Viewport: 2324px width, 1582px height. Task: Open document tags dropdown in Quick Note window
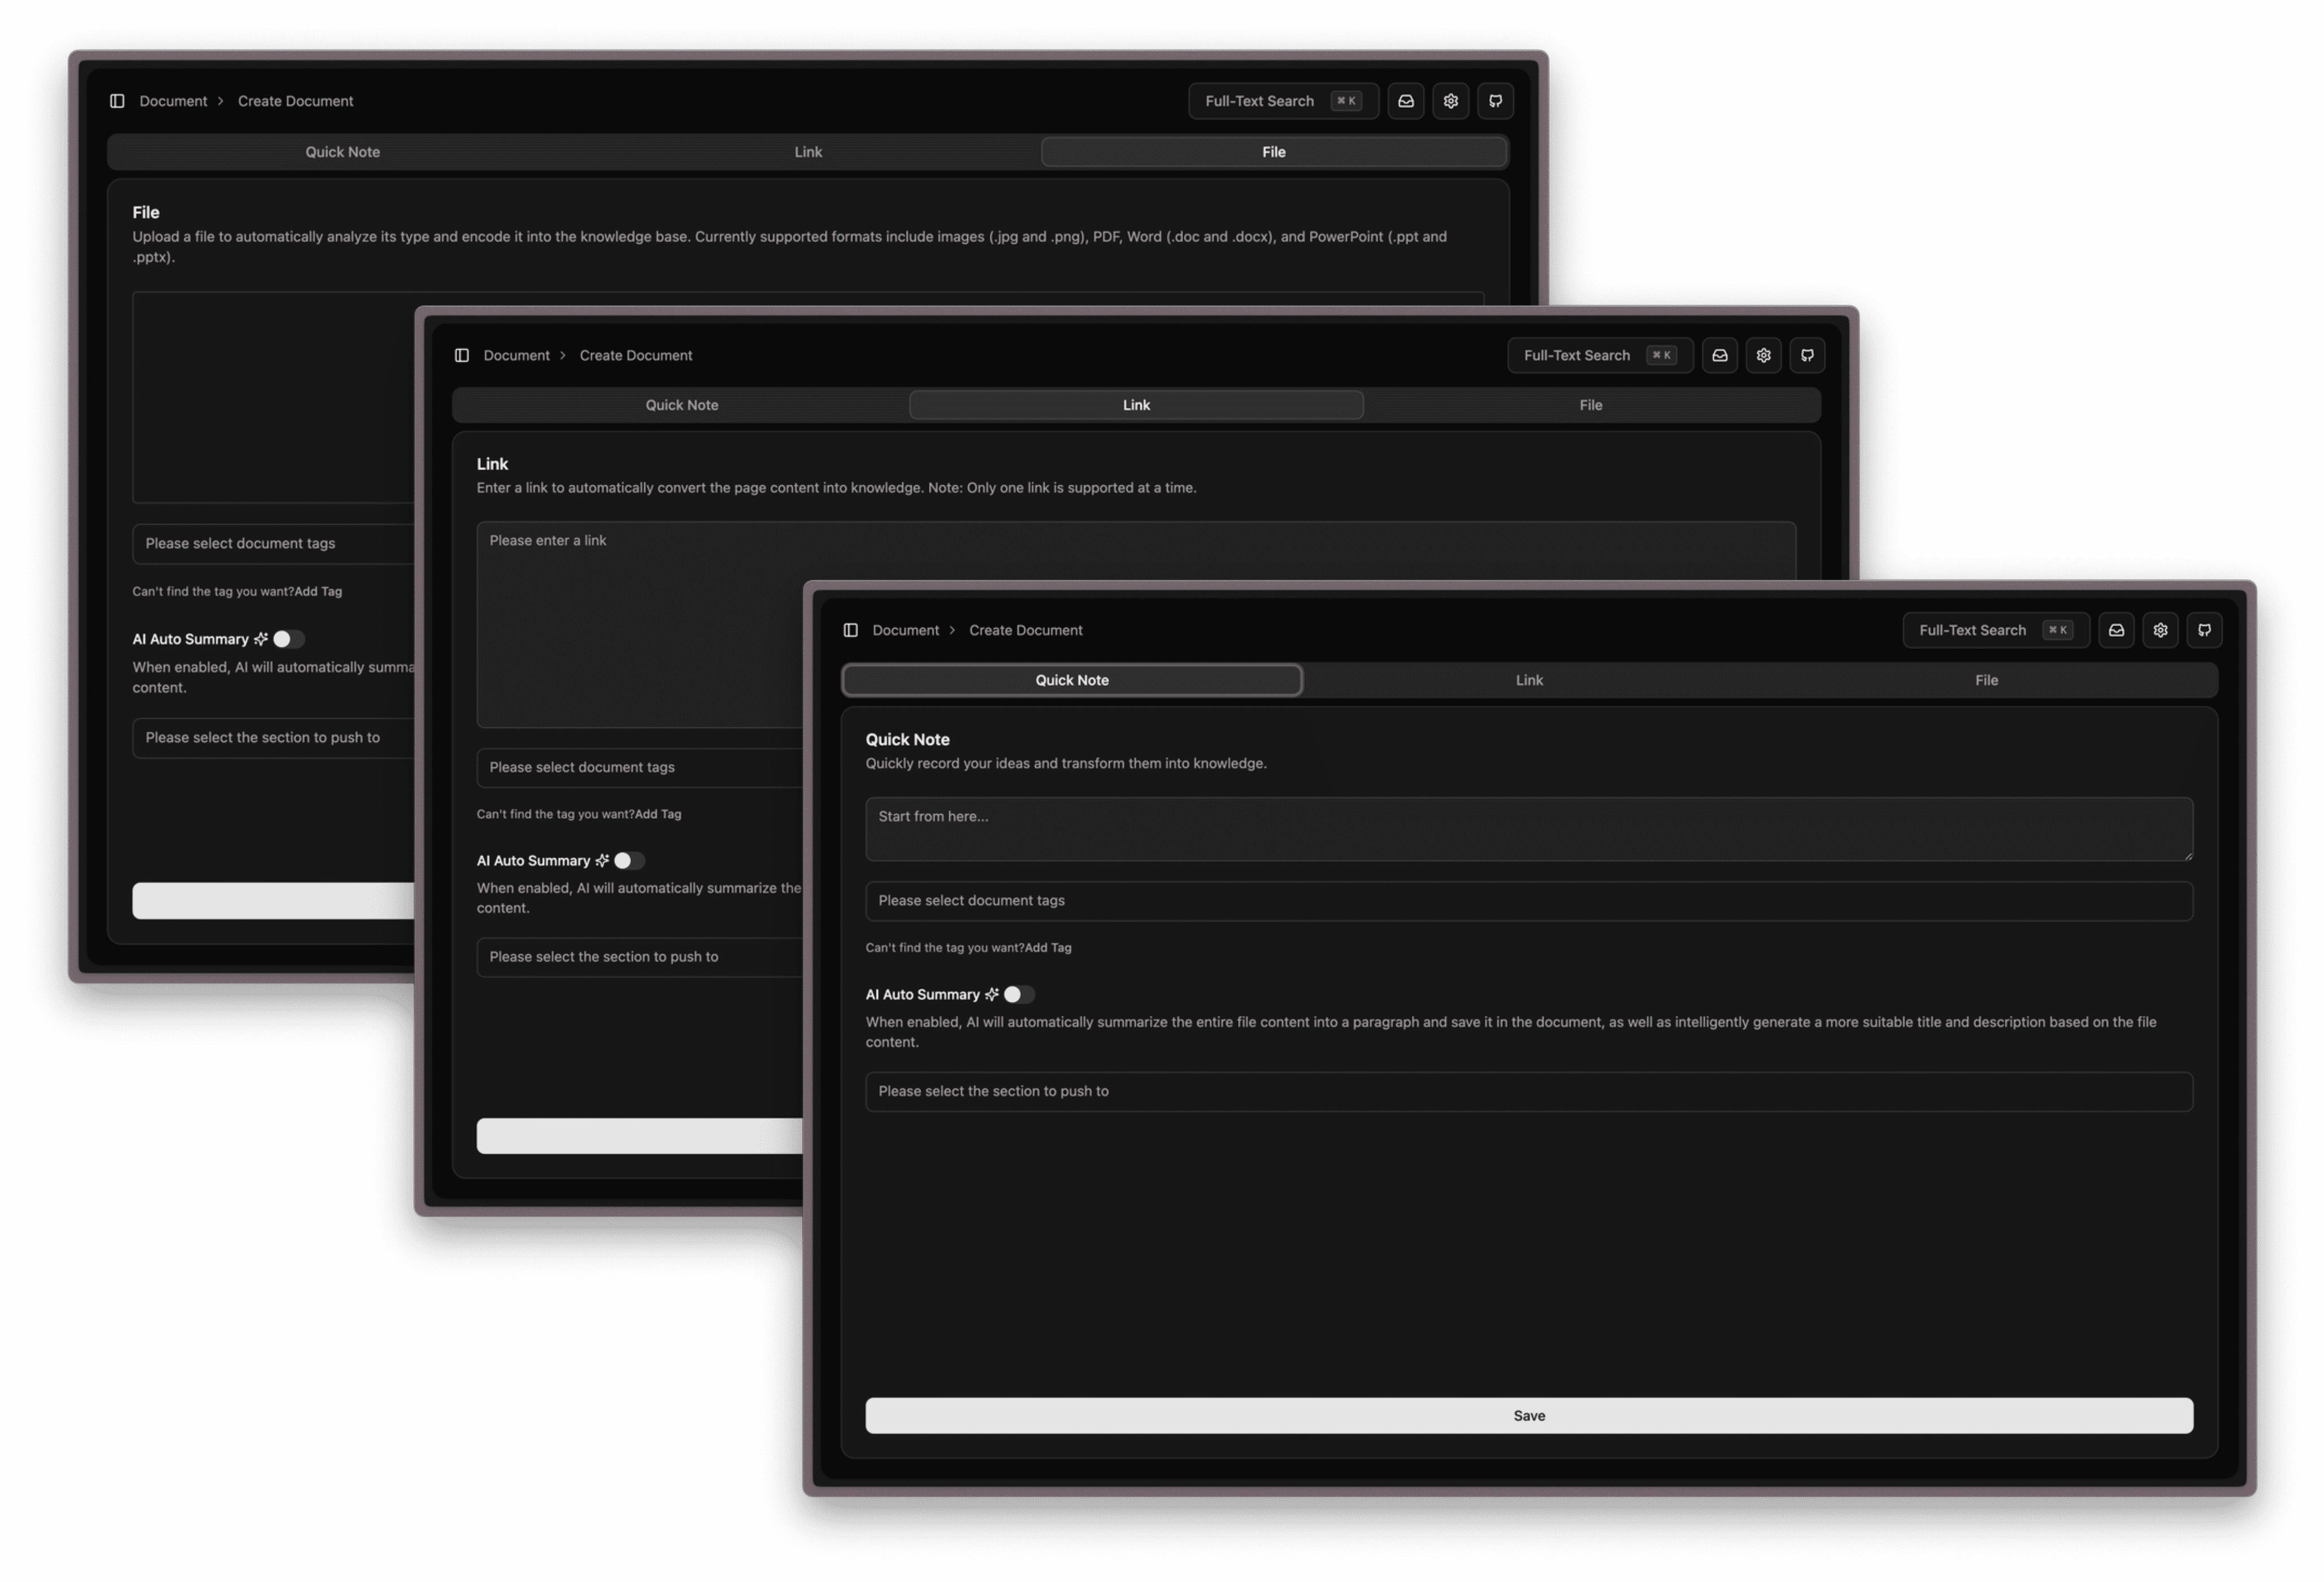[1528, 900]
